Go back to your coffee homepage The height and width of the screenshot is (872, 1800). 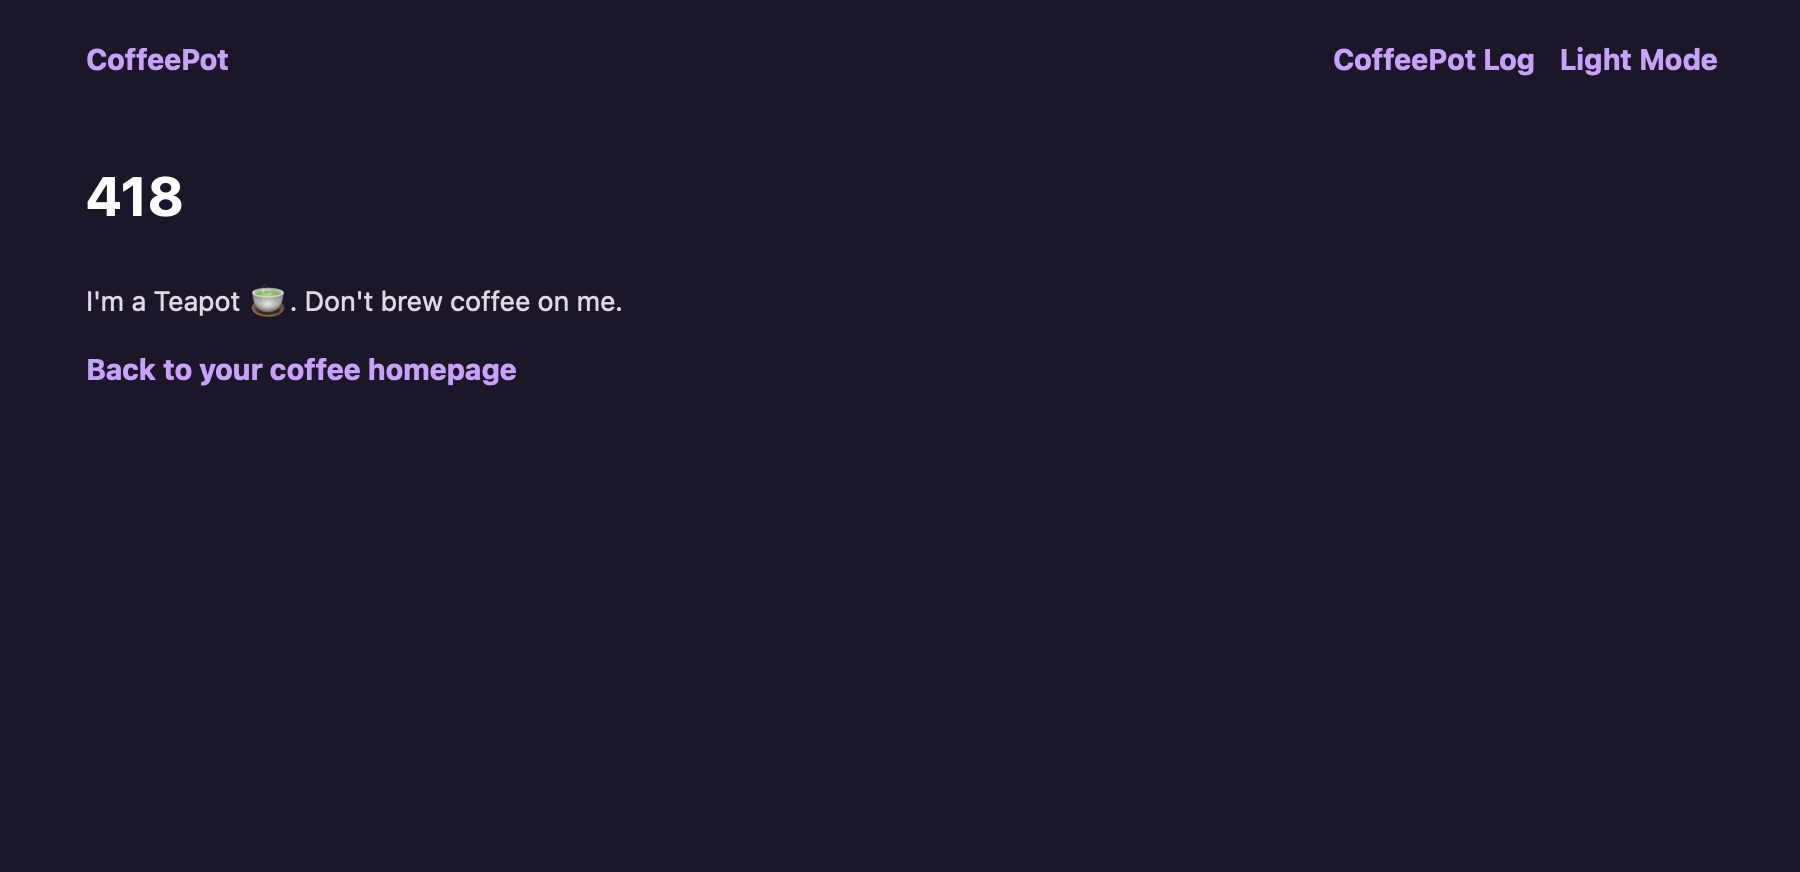click(301, 370)
